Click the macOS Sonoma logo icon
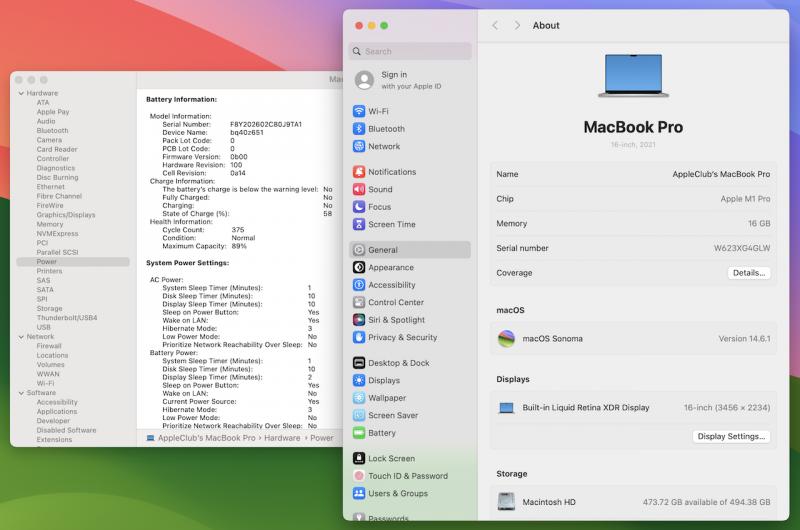The height and width of the screenshot is (530, 800). click(x=506, y=338)
